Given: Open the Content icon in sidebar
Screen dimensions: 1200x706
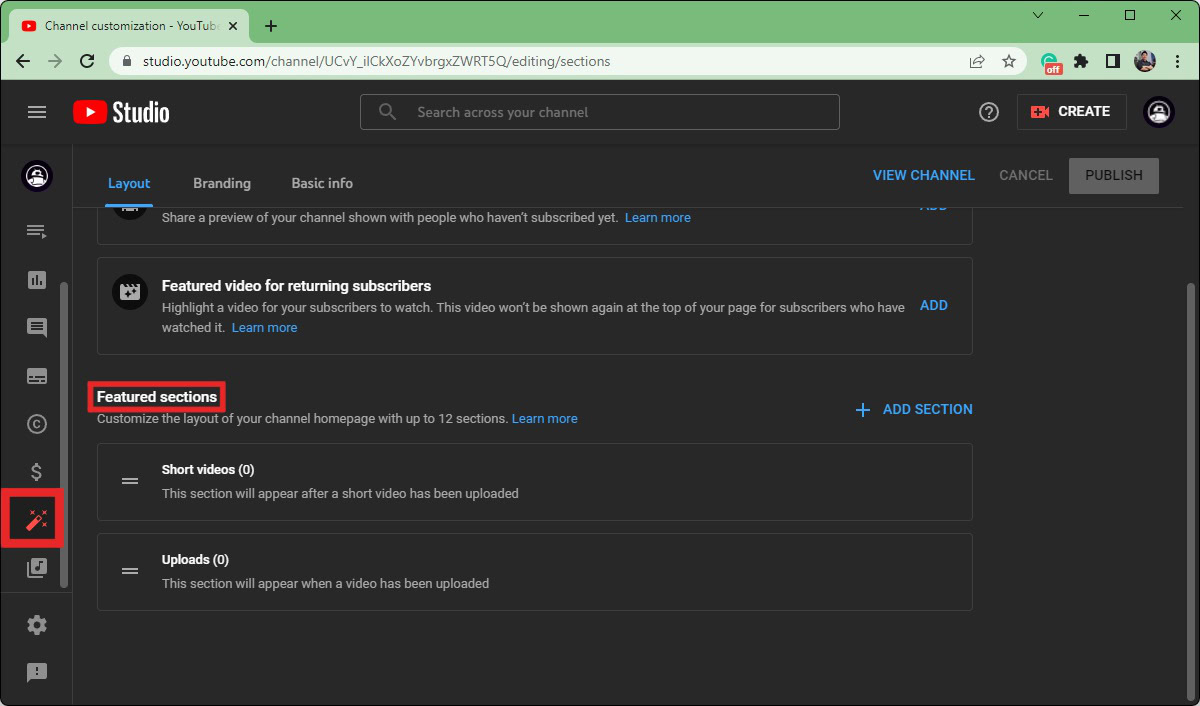Looking at the screenshot, I should [37, 232].
